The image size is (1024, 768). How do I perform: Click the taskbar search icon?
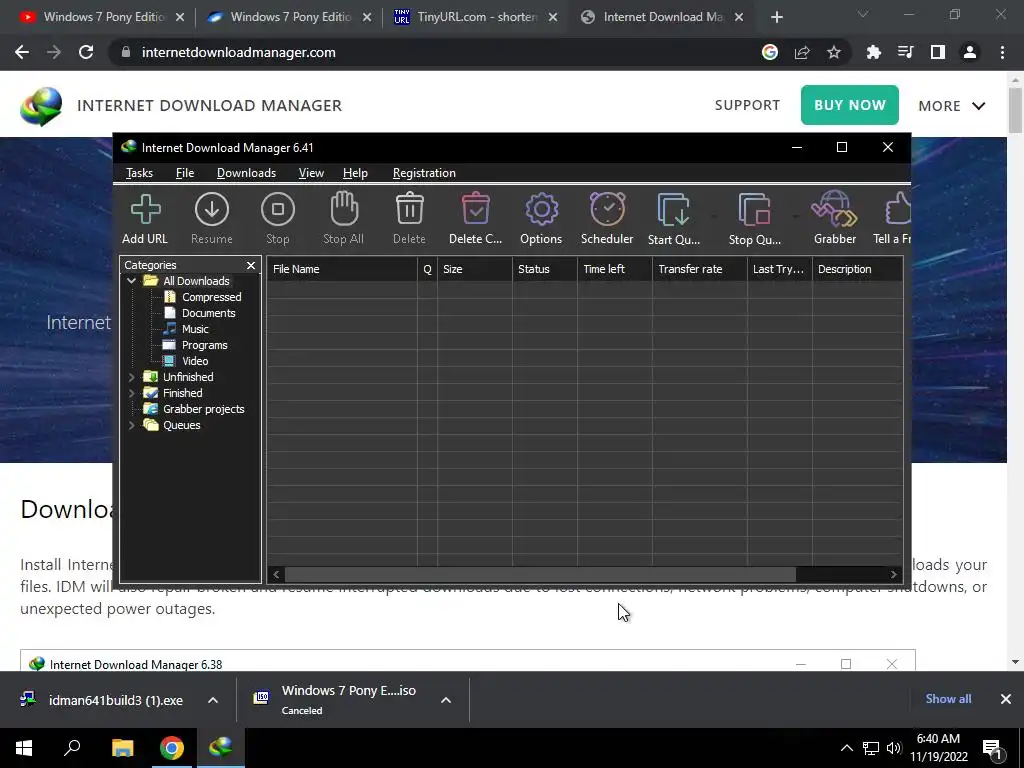click(72, 748)
